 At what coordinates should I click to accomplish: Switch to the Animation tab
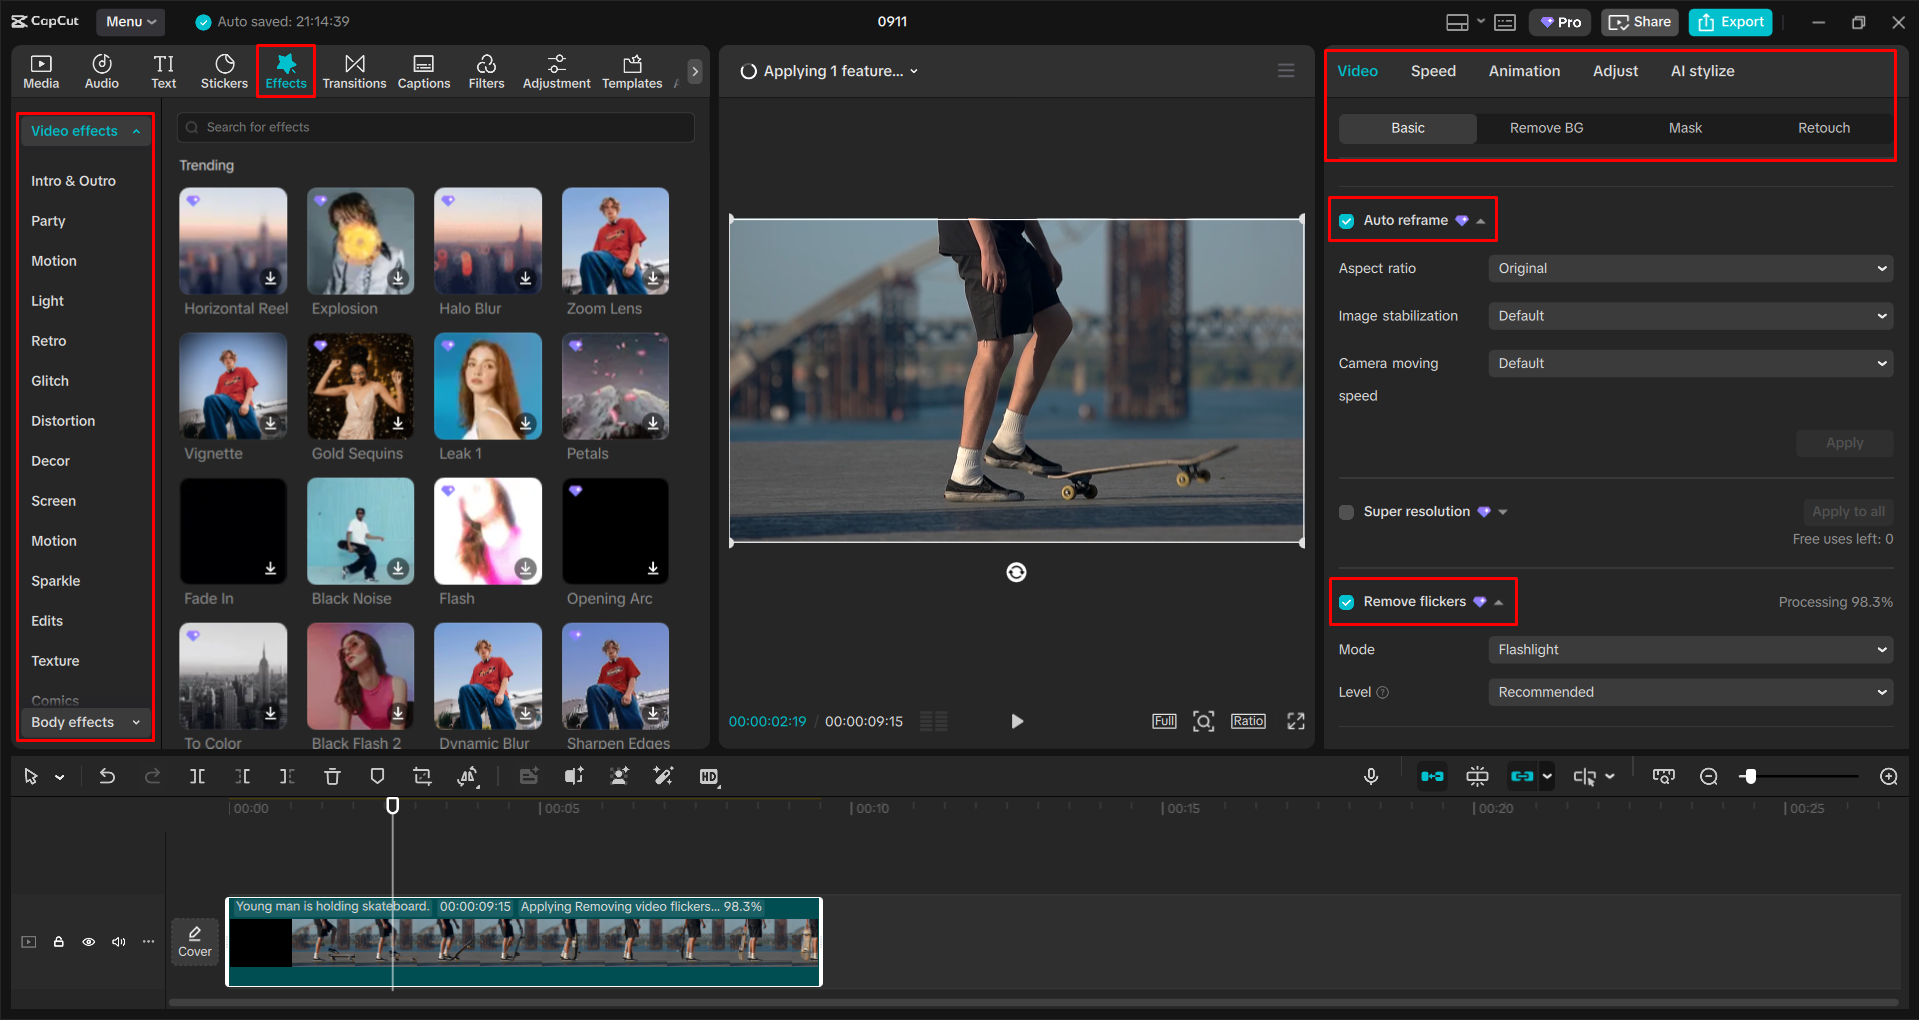pos(1524,71)
